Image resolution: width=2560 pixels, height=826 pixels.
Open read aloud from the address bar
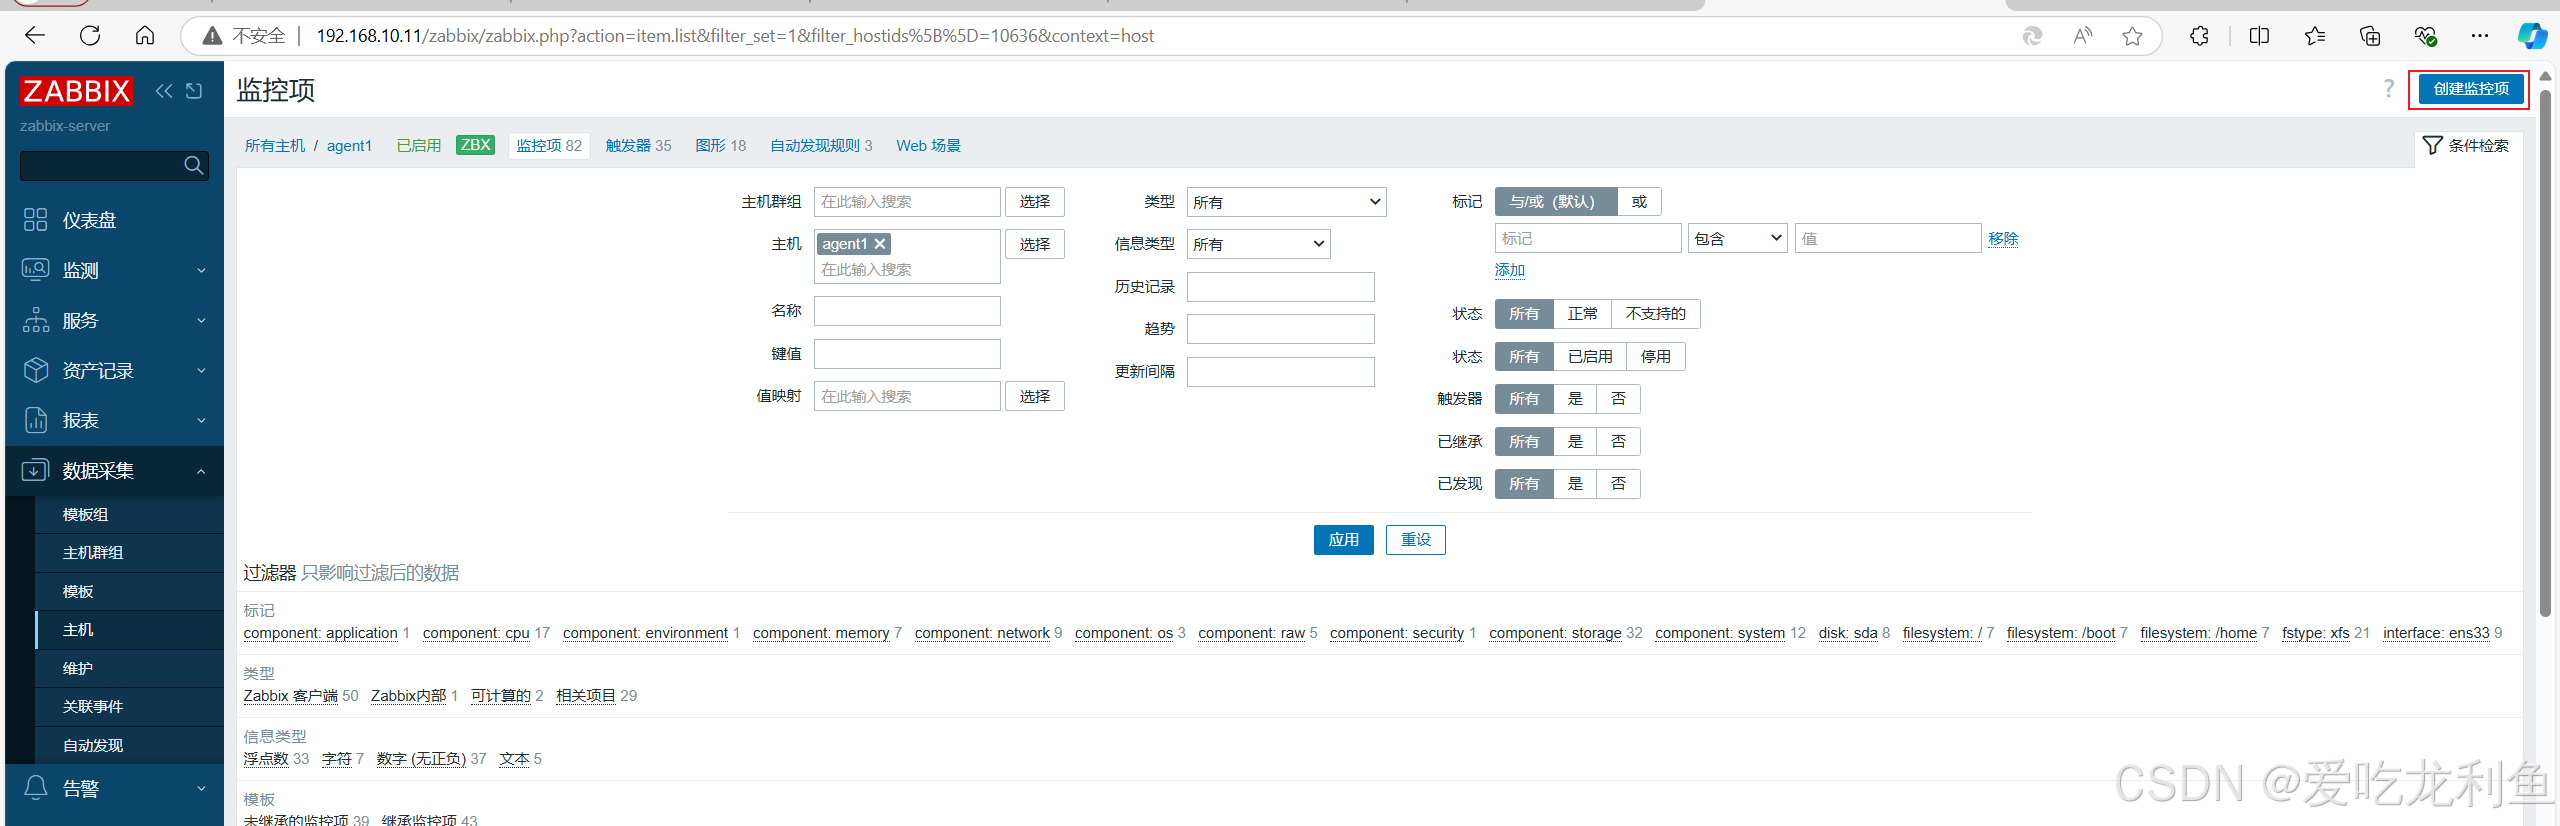click(x=2083, y=36)
